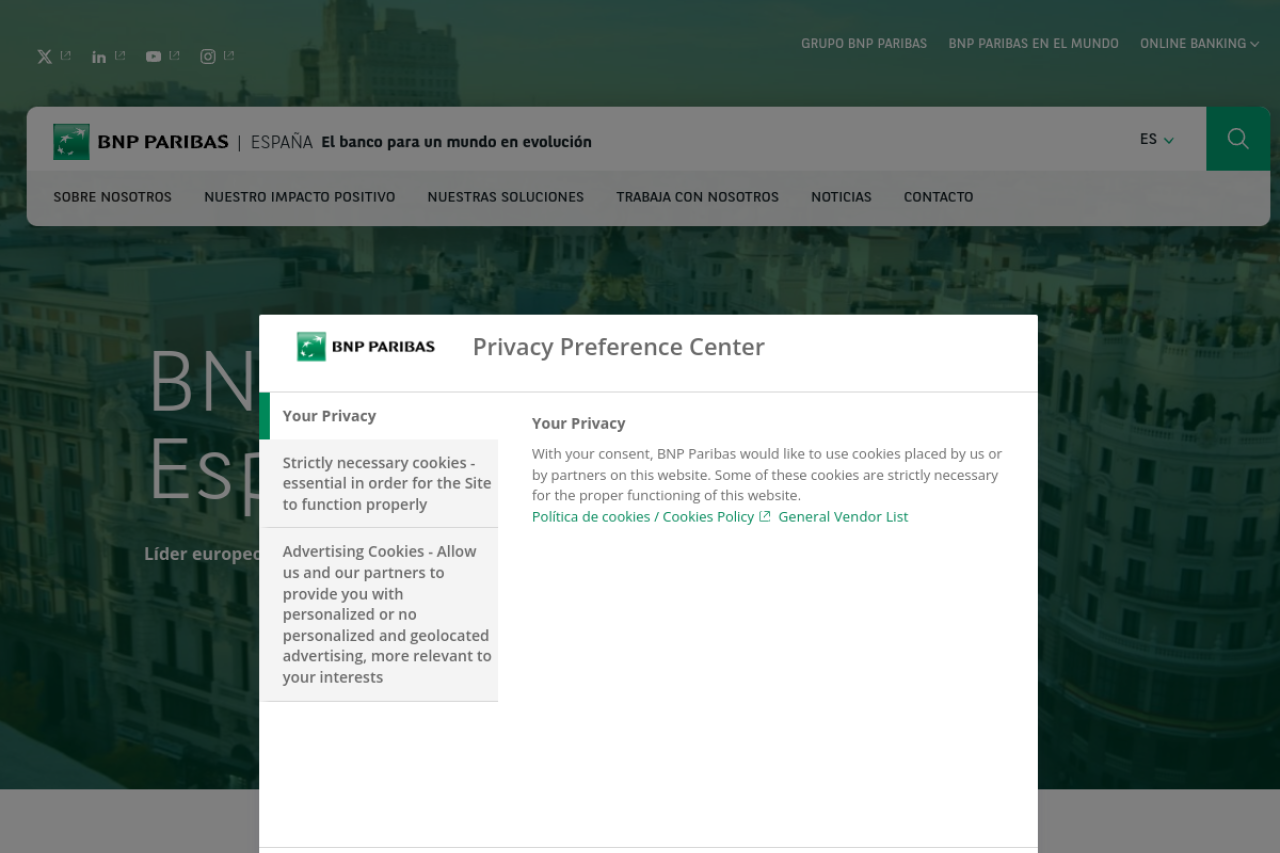
Task: Select the Advertising Cookies tab
Action: (x=379, y=615)
